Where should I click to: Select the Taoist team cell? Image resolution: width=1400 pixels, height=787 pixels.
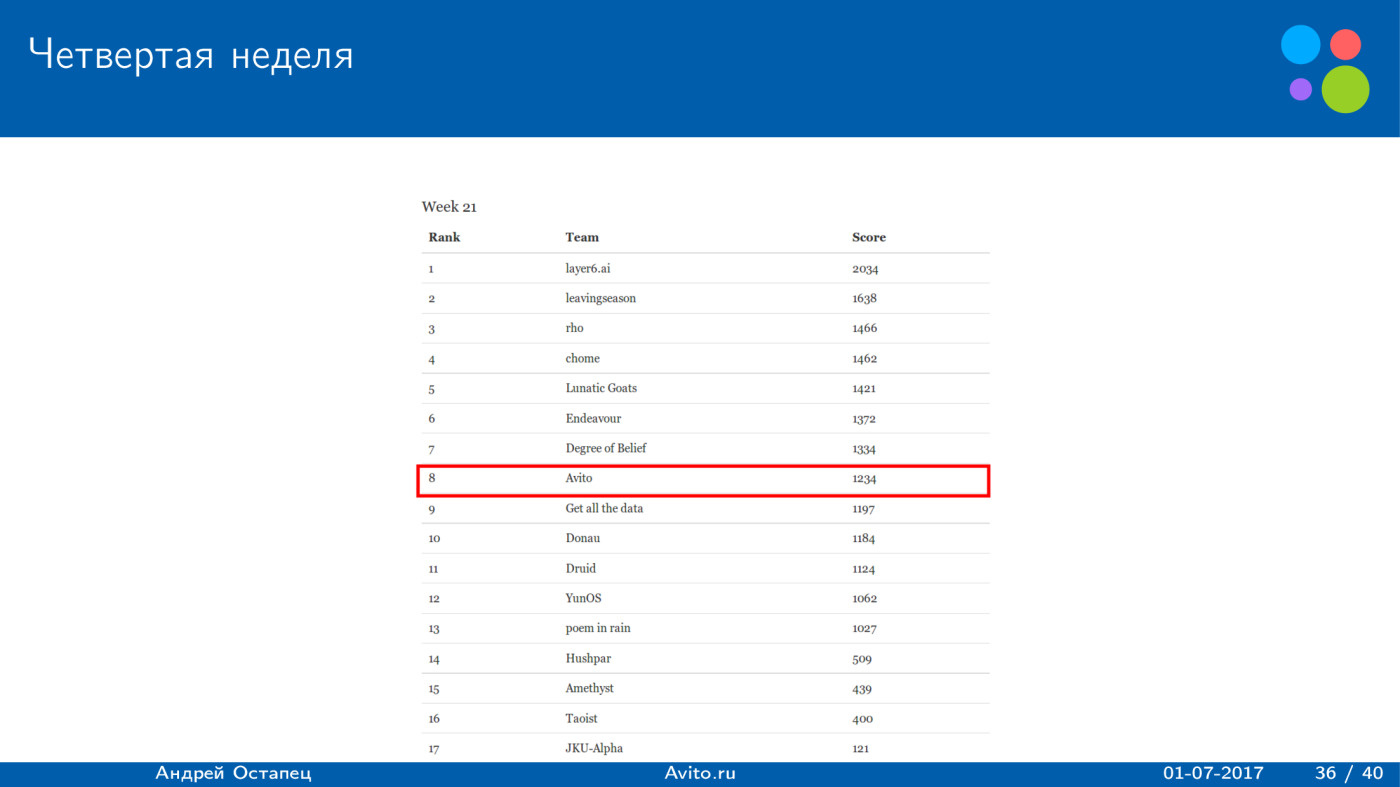pyautogui.click(x=581, y=718)
